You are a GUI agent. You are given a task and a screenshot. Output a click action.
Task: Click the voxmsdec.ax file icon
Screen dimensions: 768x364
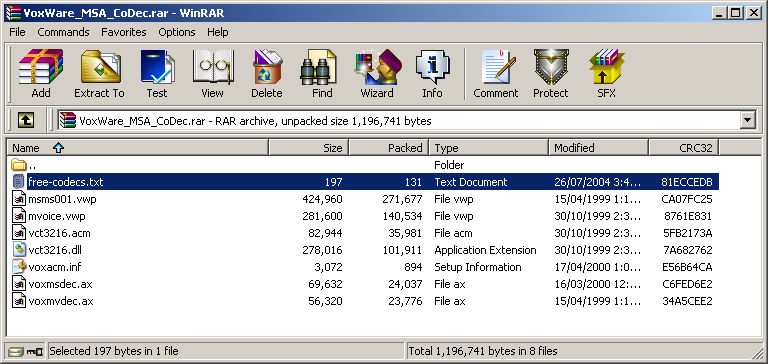coord(19,284)
